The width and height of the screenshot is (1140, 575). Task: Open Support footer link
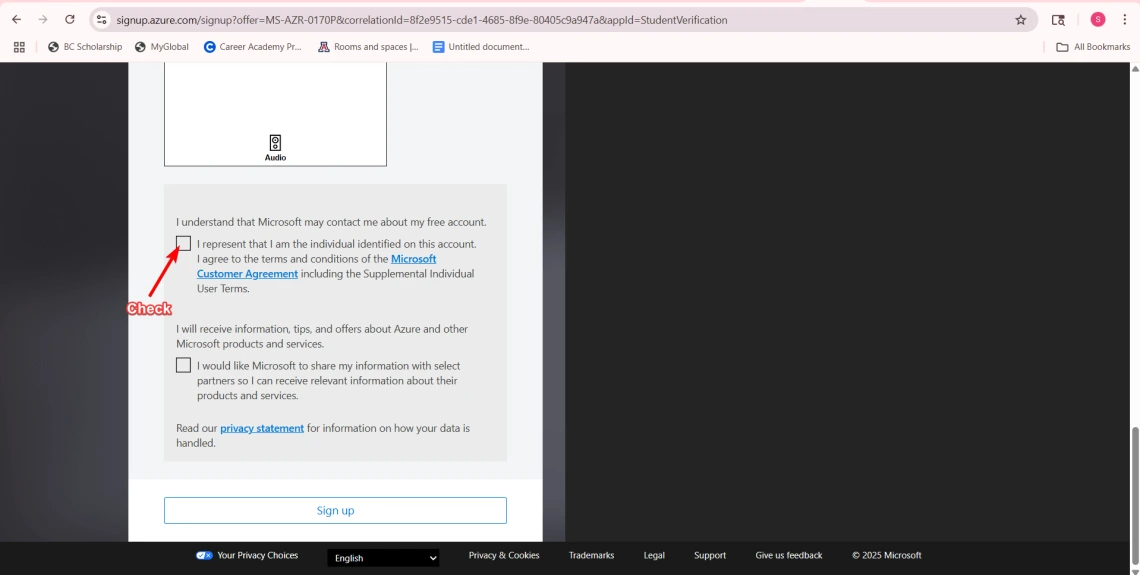pyautogui.click(x=710, y=555)
